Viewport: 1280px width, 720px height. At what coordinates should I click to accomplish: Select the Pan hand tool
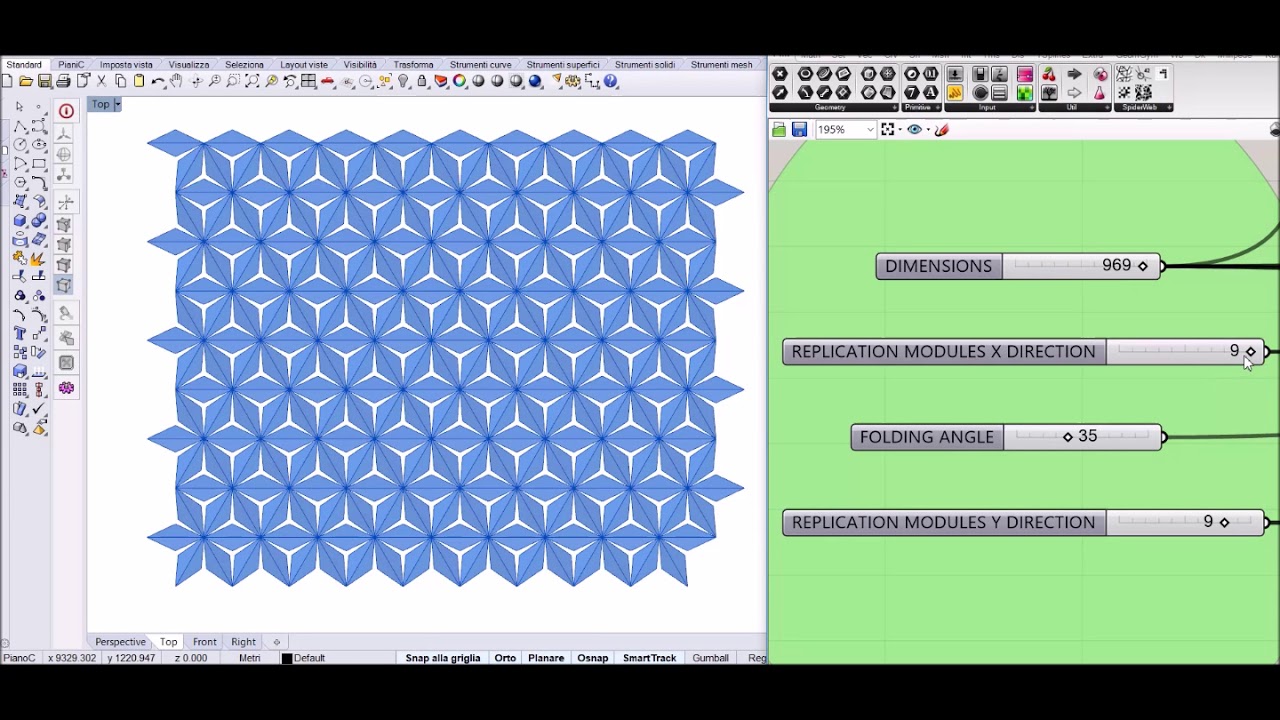pos(175,81)
